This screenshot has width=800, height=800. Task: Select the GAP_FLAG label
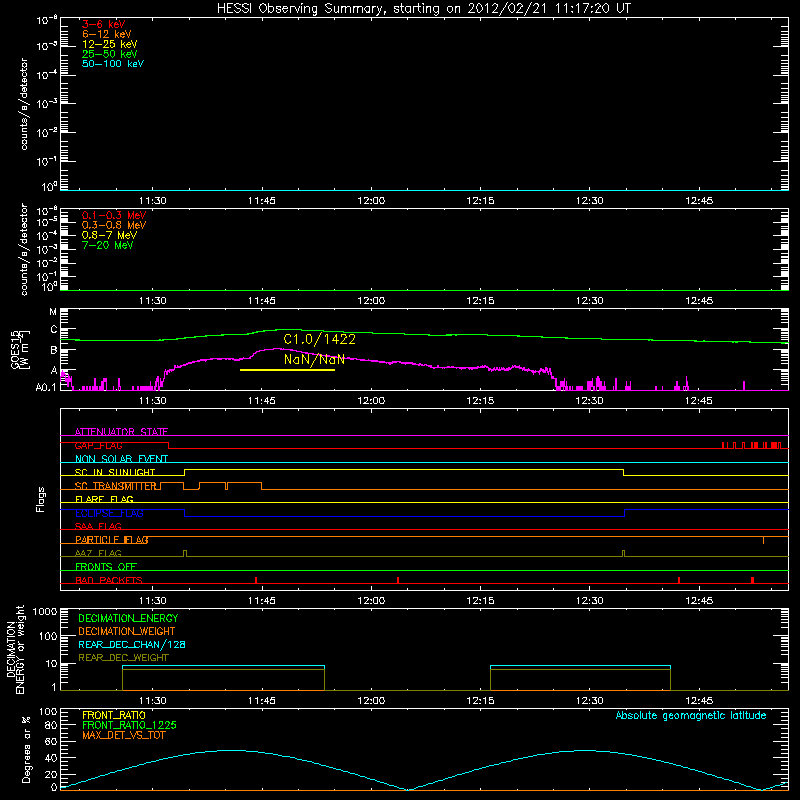point(98,445)
